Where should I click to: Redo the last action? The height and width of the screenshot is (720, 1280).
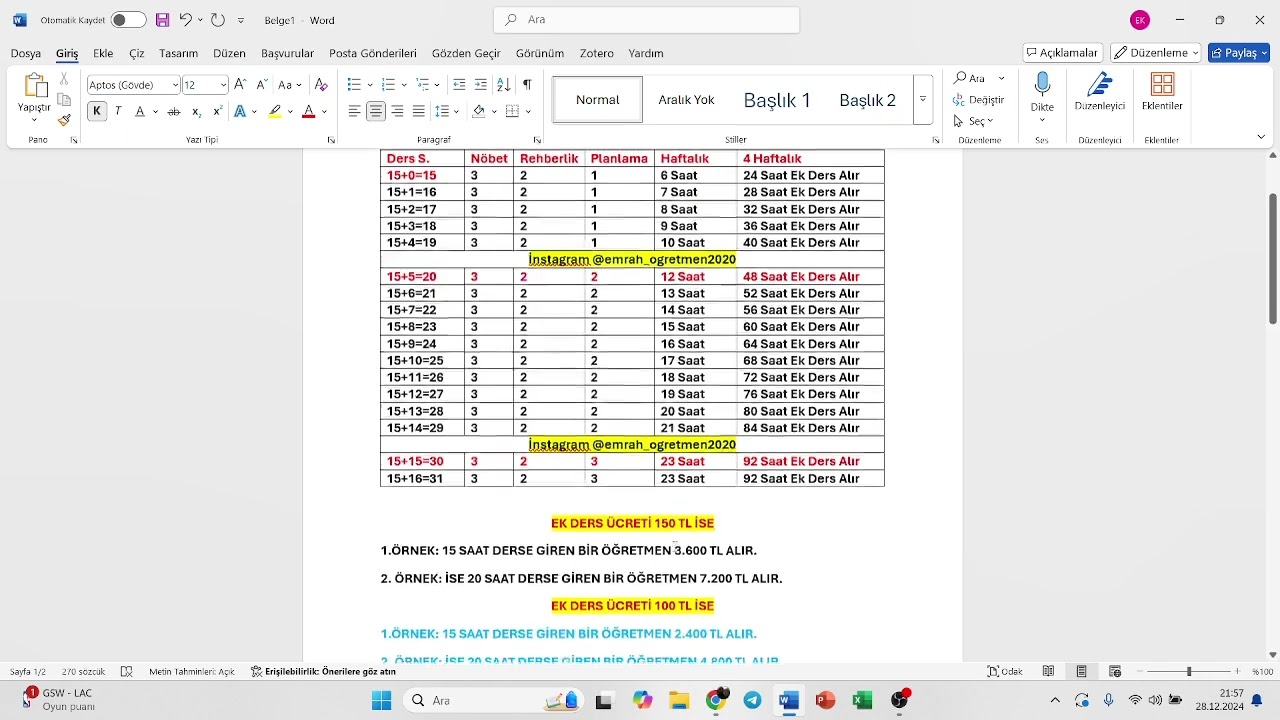click(x=218, y=20)
